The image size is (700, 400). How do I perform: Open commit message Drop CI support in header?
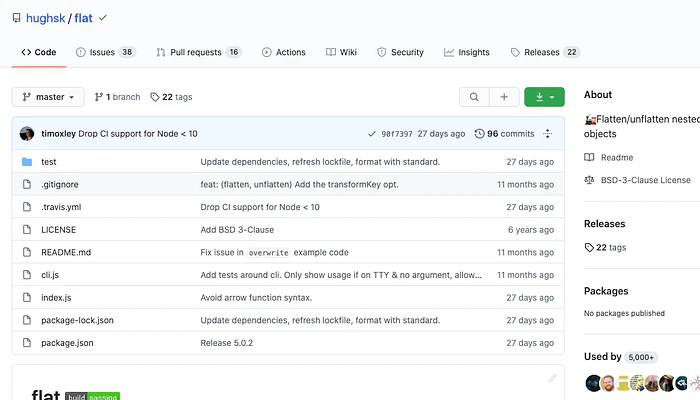coord(138,133)
